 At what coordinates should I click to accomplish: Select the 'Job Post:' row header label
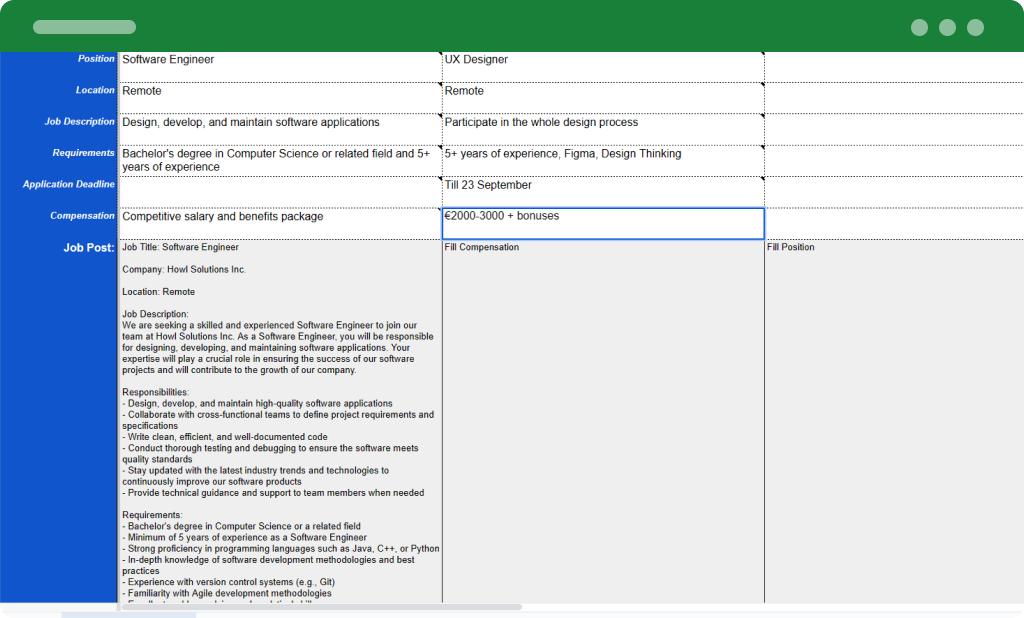coord(88,248)
